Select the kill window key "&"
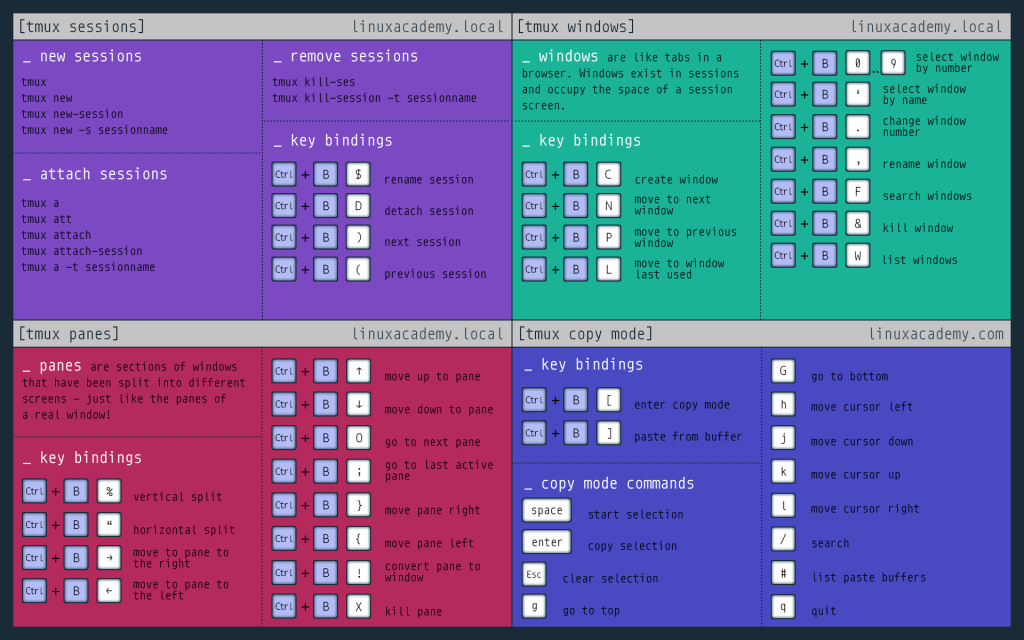Viewport: 1024px width, 640px height. 857,223
